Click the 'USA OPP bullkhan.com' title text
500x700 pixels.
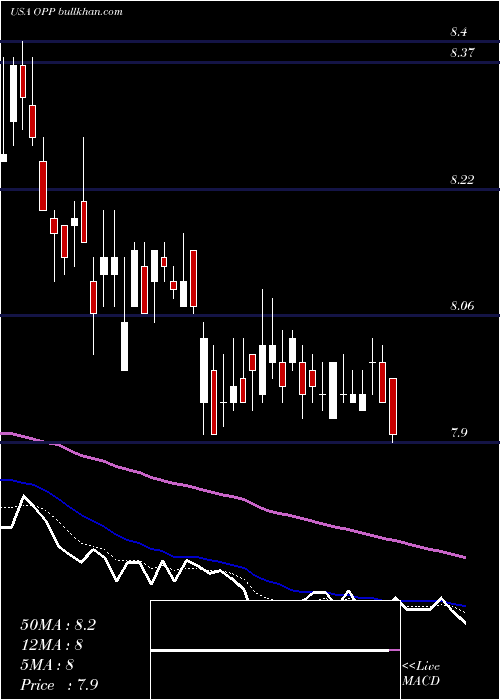click(x=66, y=11)
